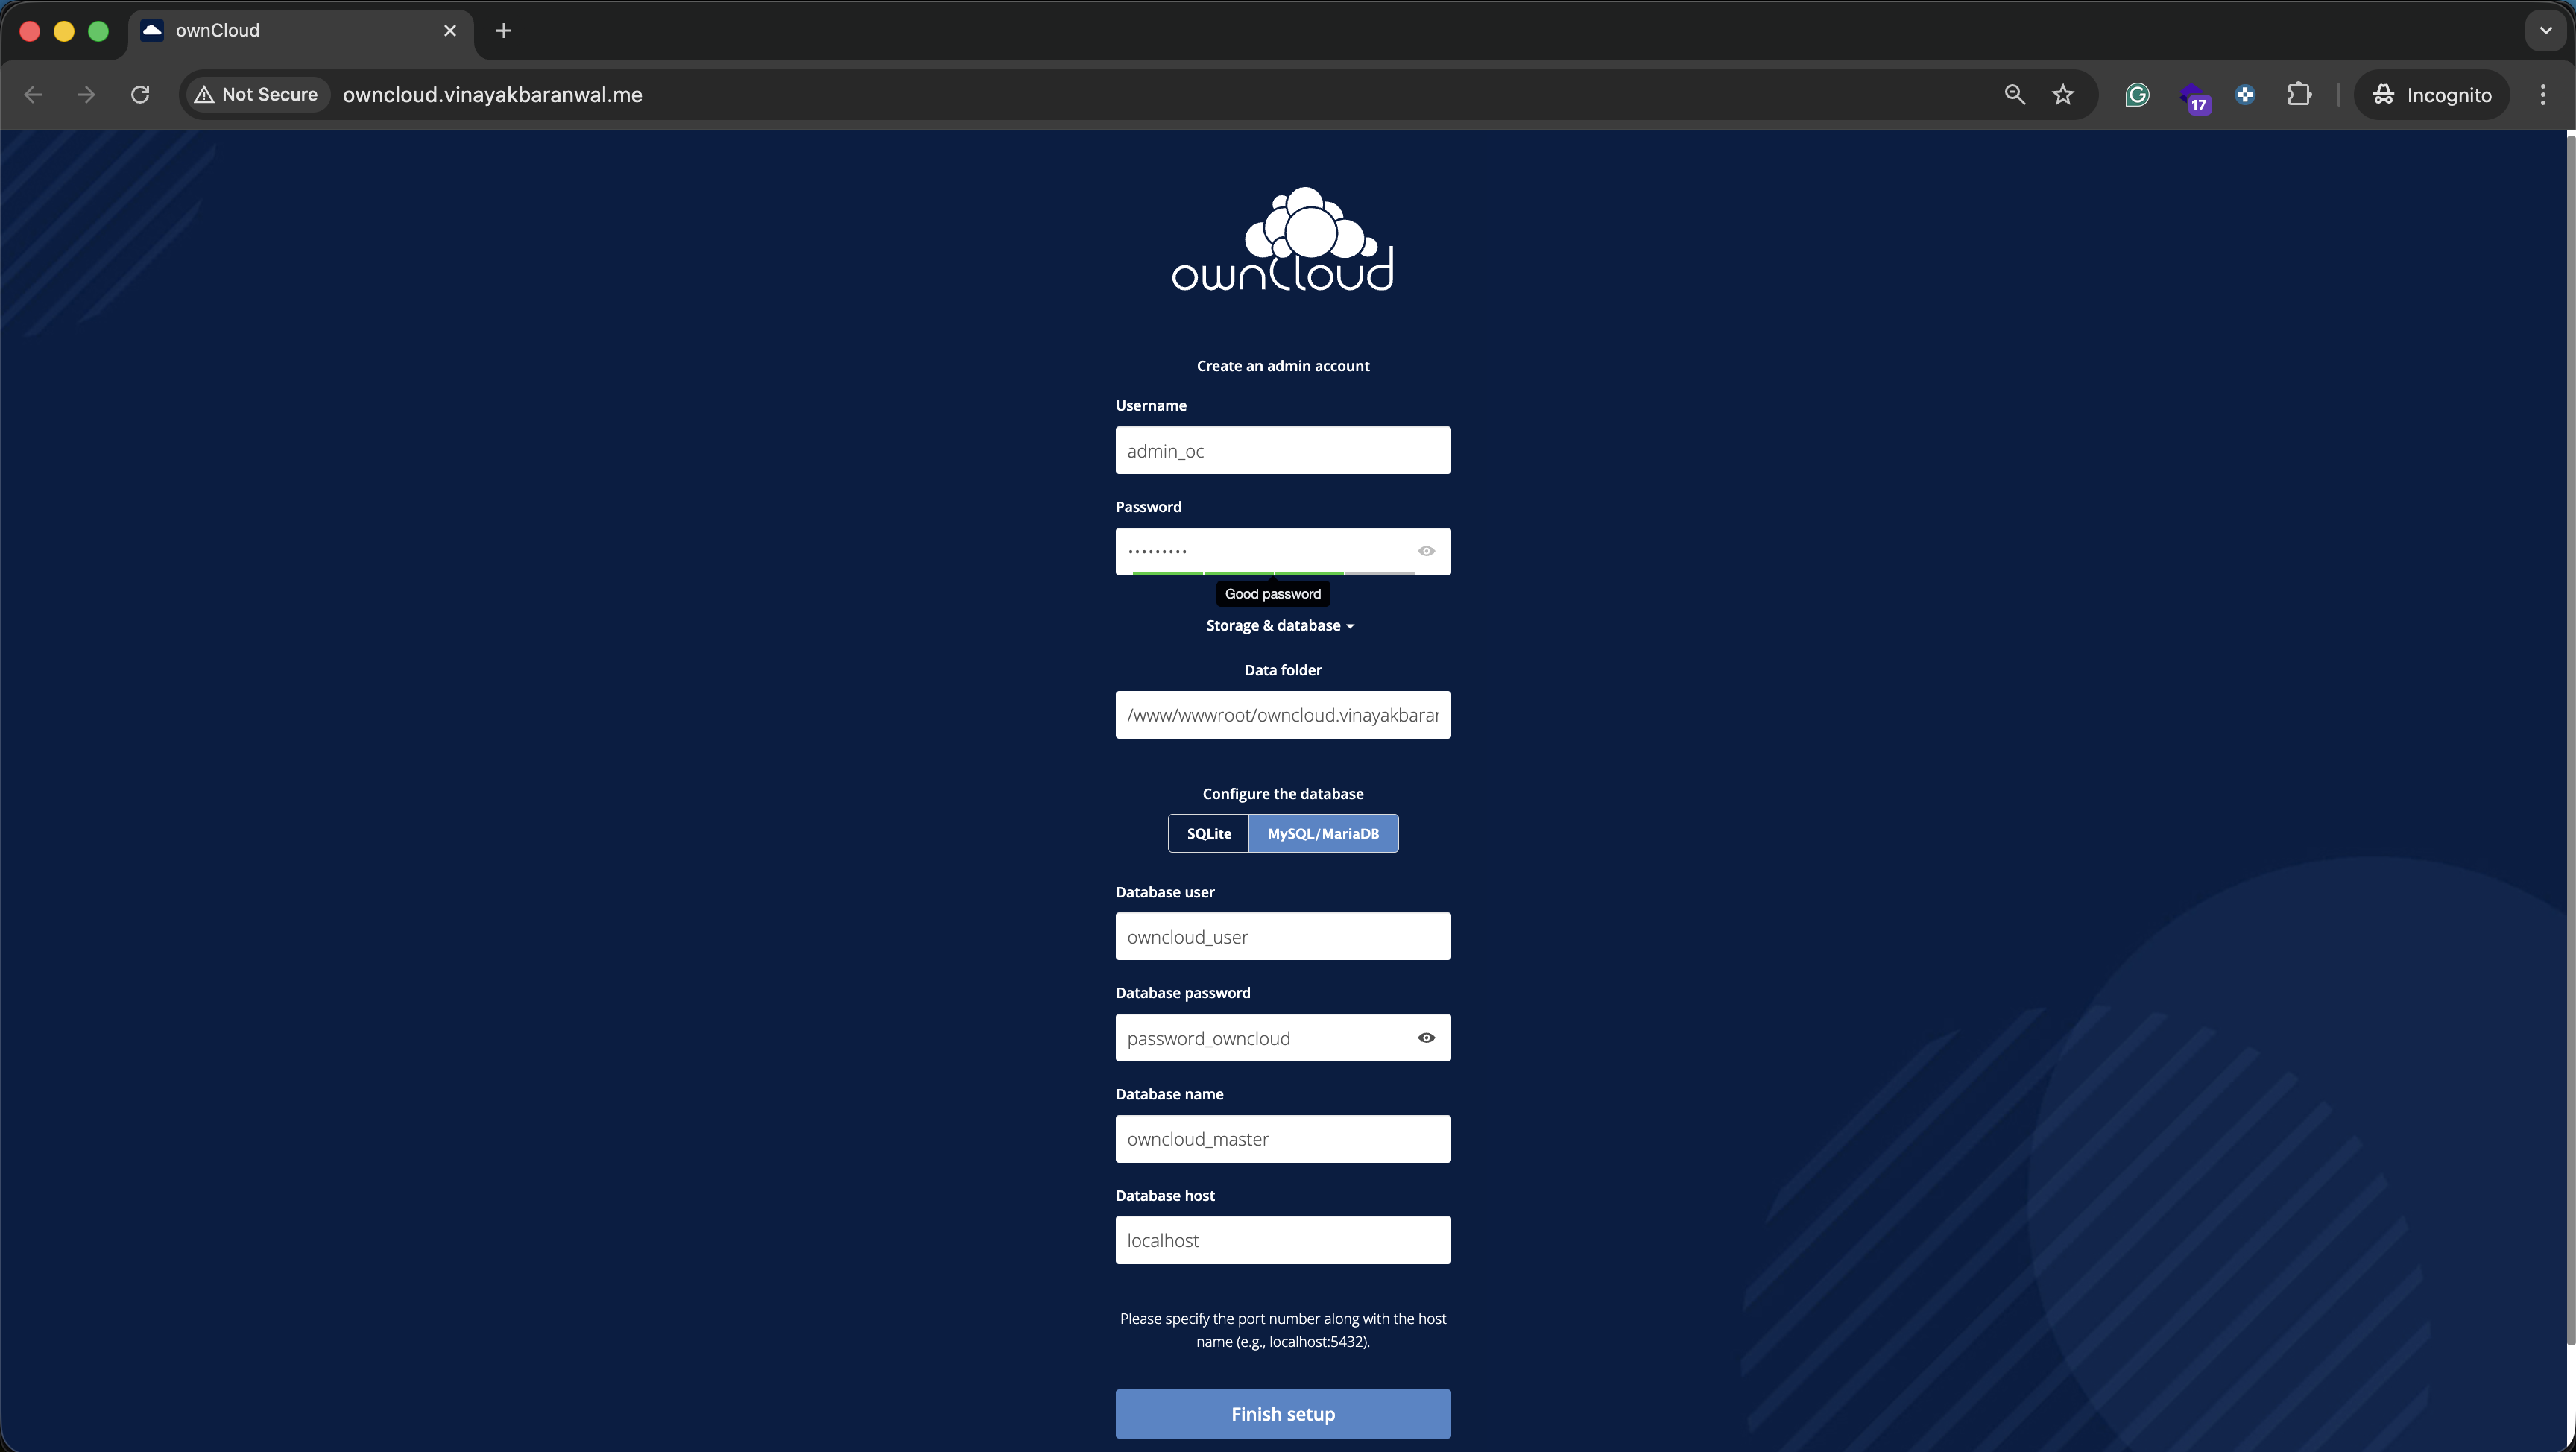This screenshot has height=1452, width=2576.
Task: Open the tab search chevron
Action: point(2544,30)
